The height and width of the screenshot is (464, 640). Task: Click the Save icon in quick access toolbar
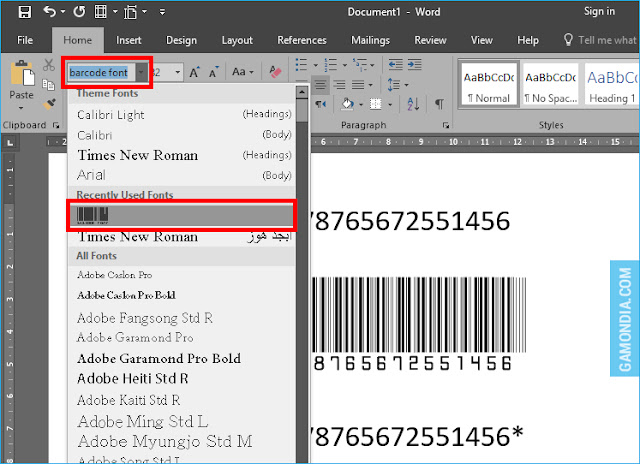click(24, 12)
